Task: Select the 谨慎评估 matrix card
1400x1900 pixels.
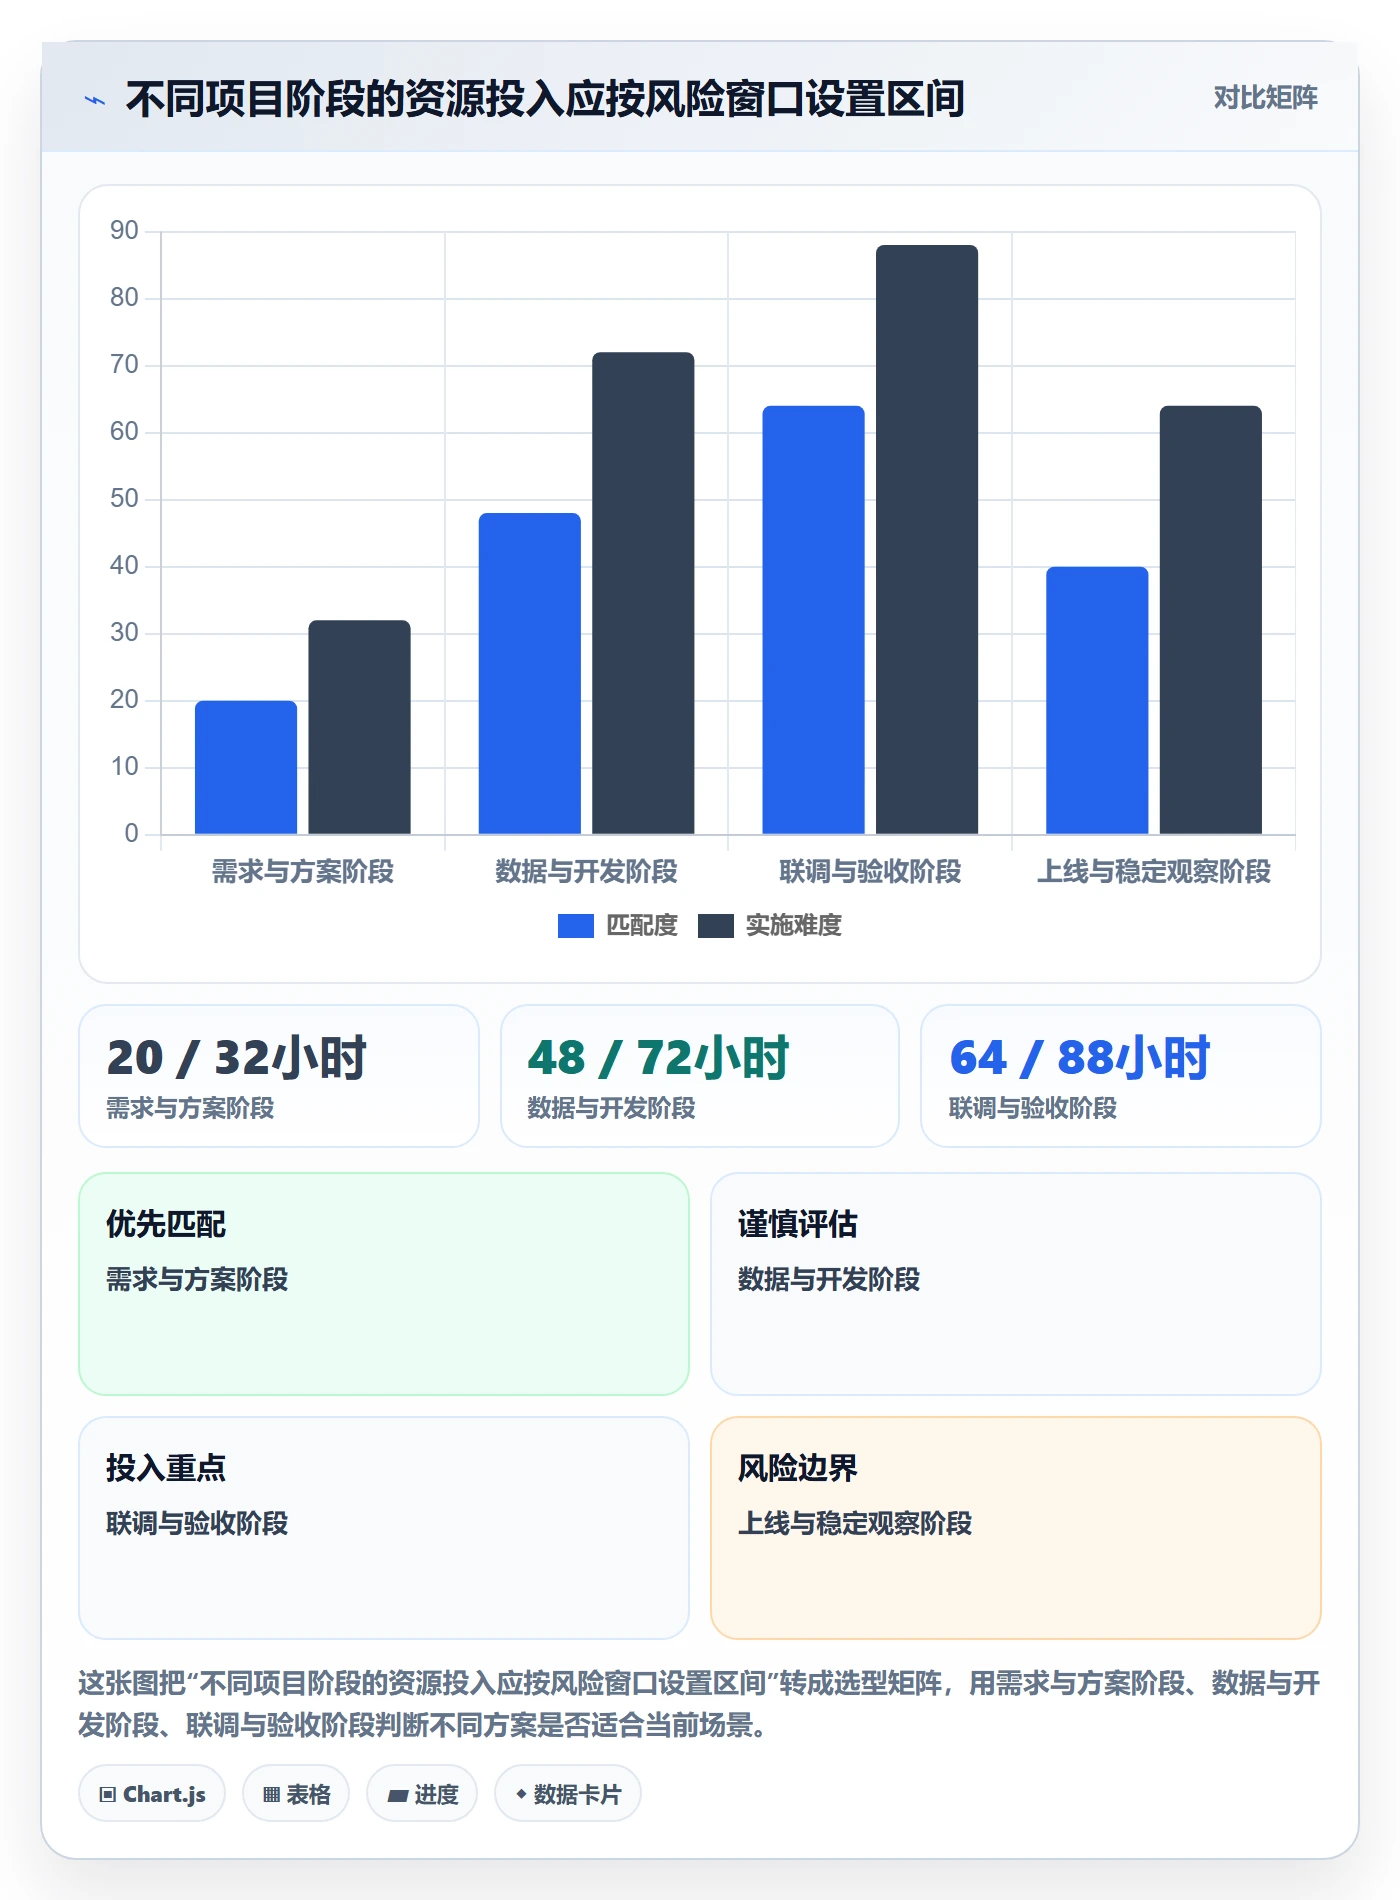Action: [x=1016, y=1284]
